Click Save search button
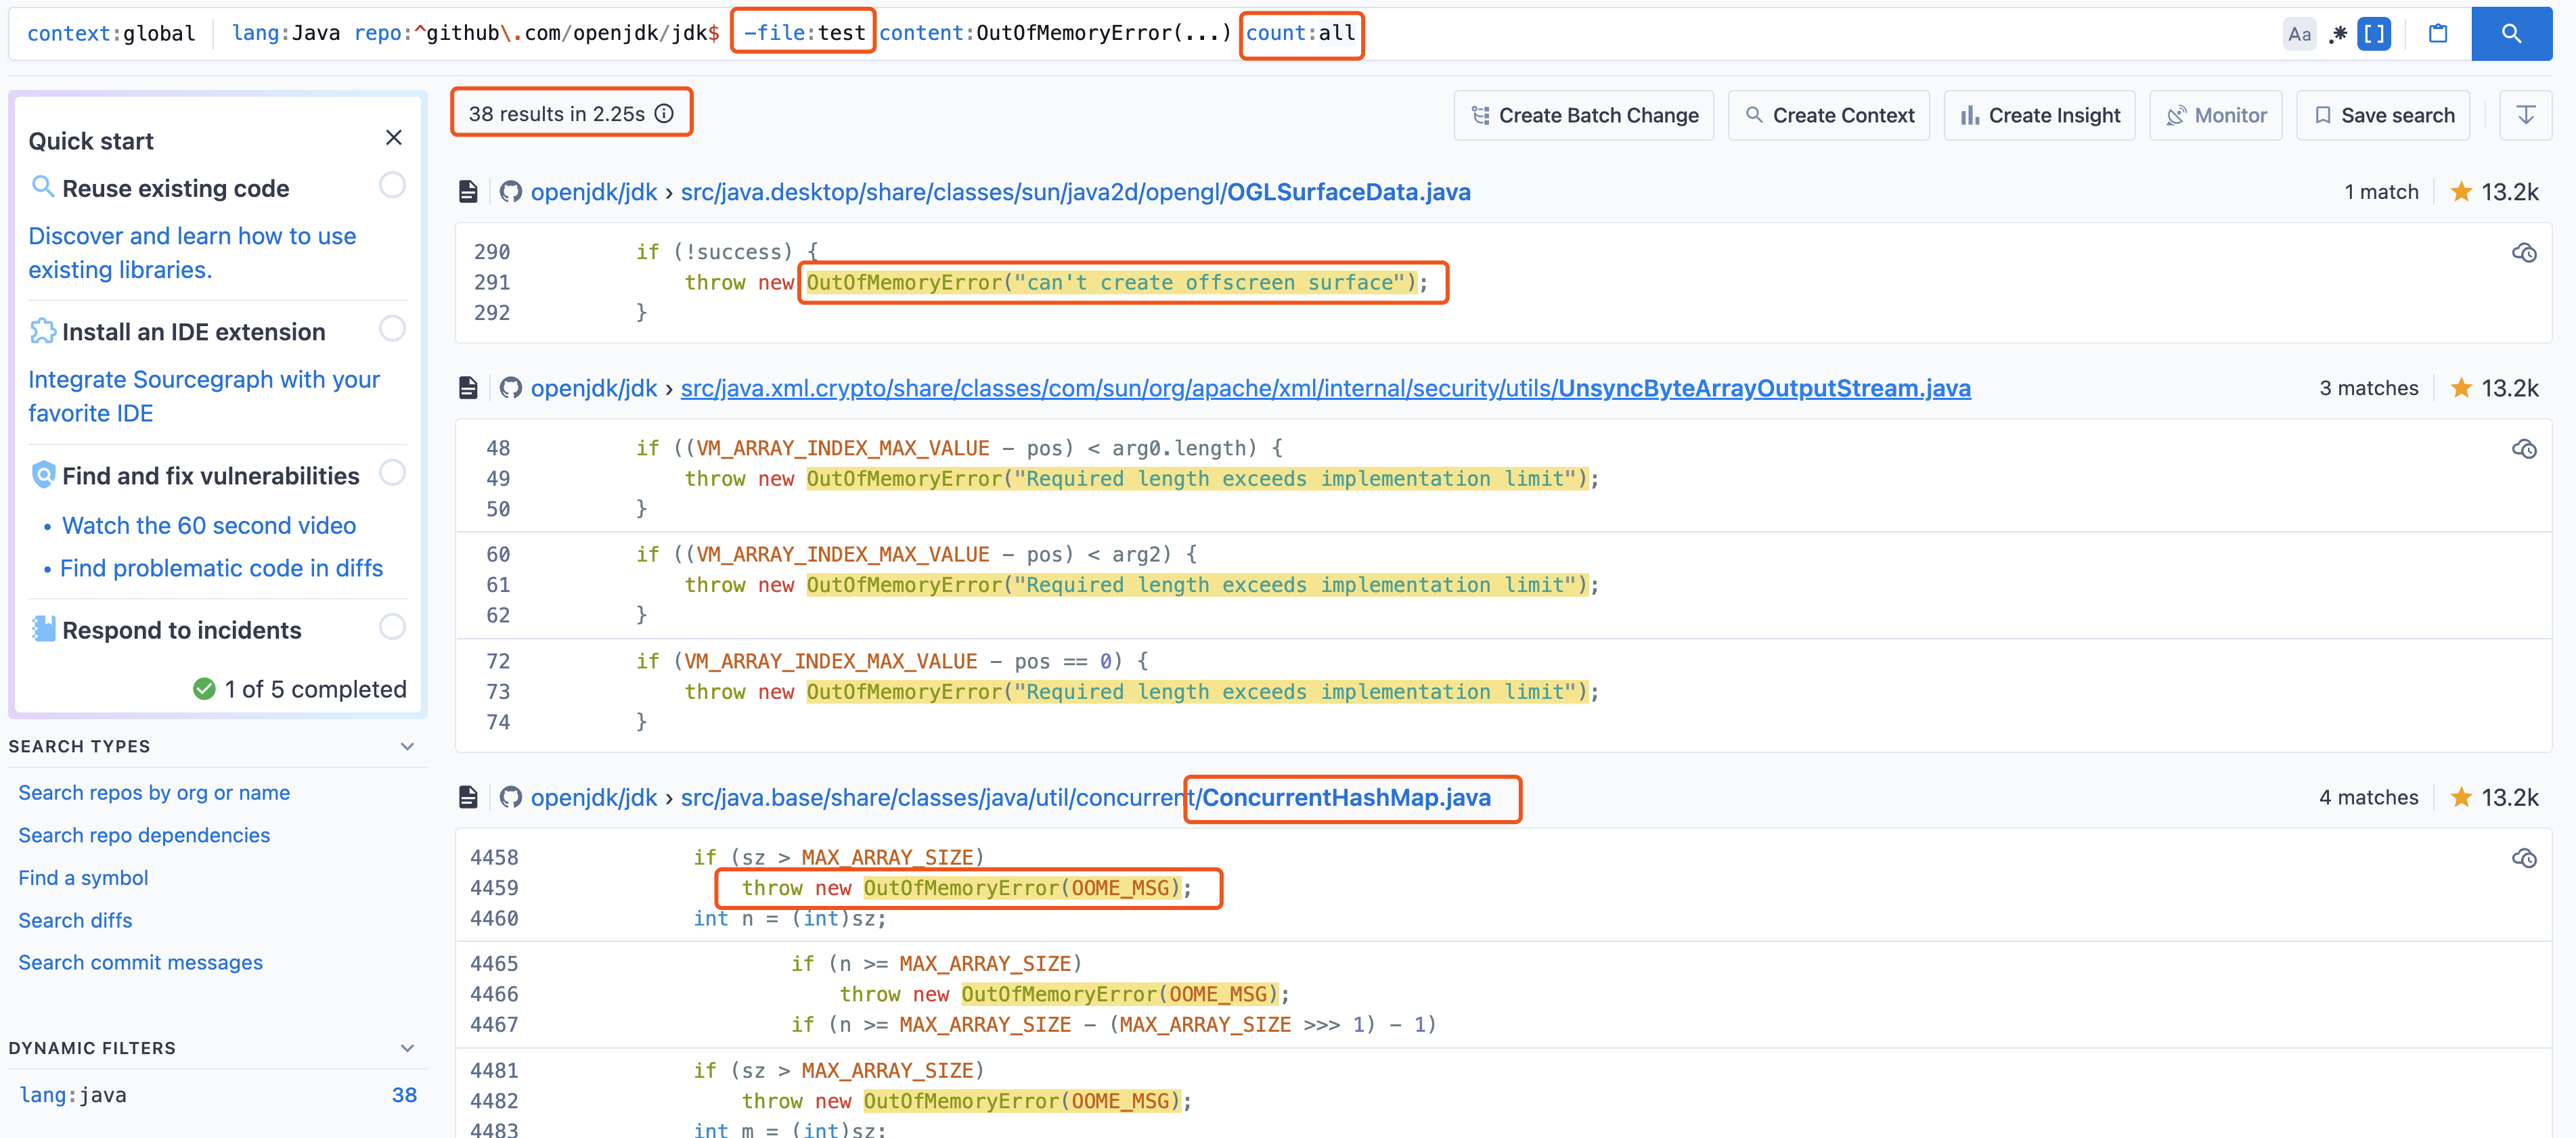Image resolution: width=2576 pixels, height=1138 pixels. (x=2383, y=116)
